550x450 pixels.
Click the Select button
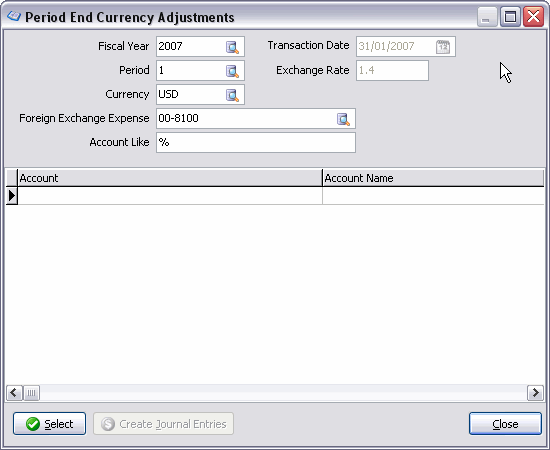tap(49, 424)
